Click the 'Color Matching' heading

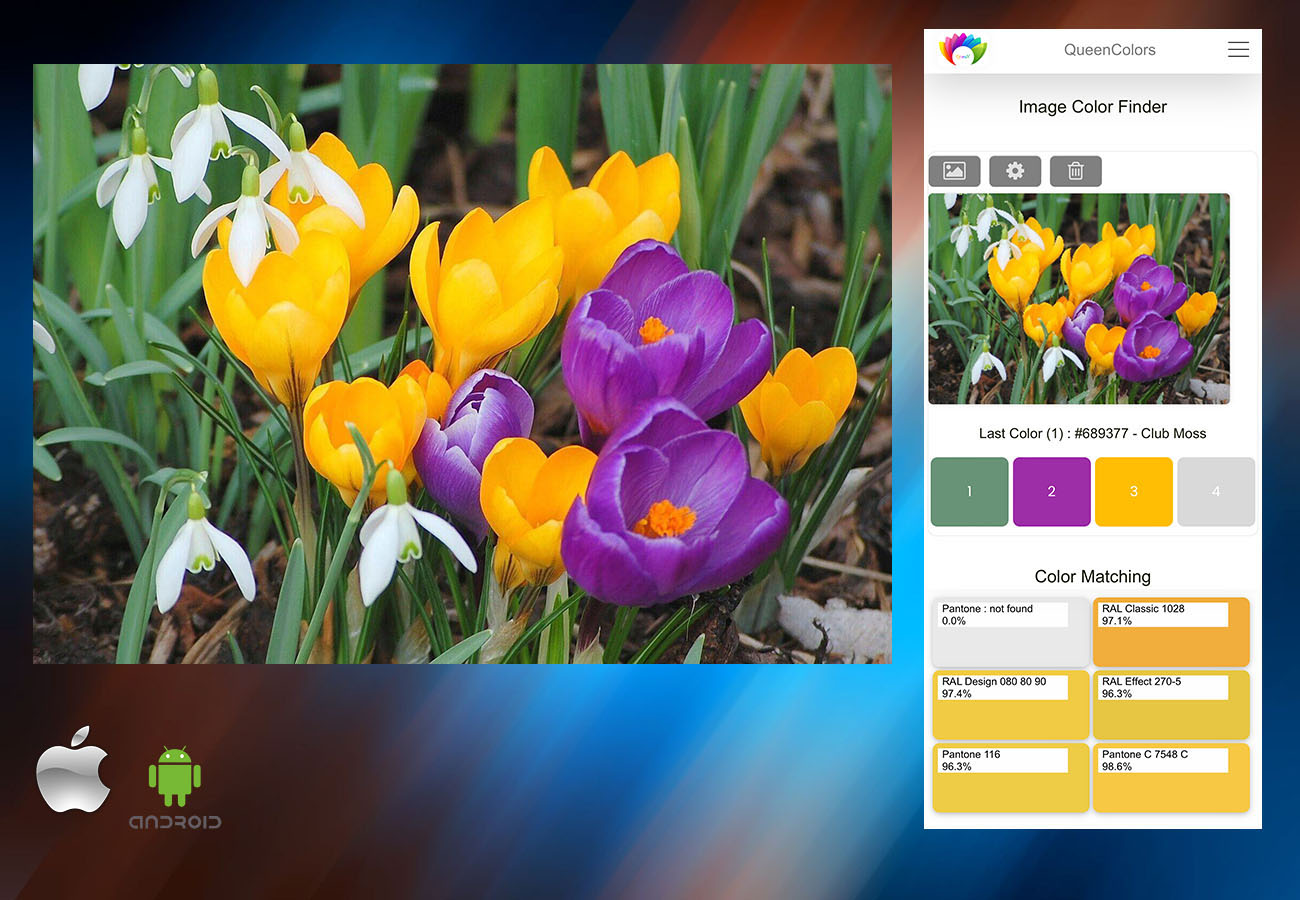pyautogui.click(x=1092, y=576)
